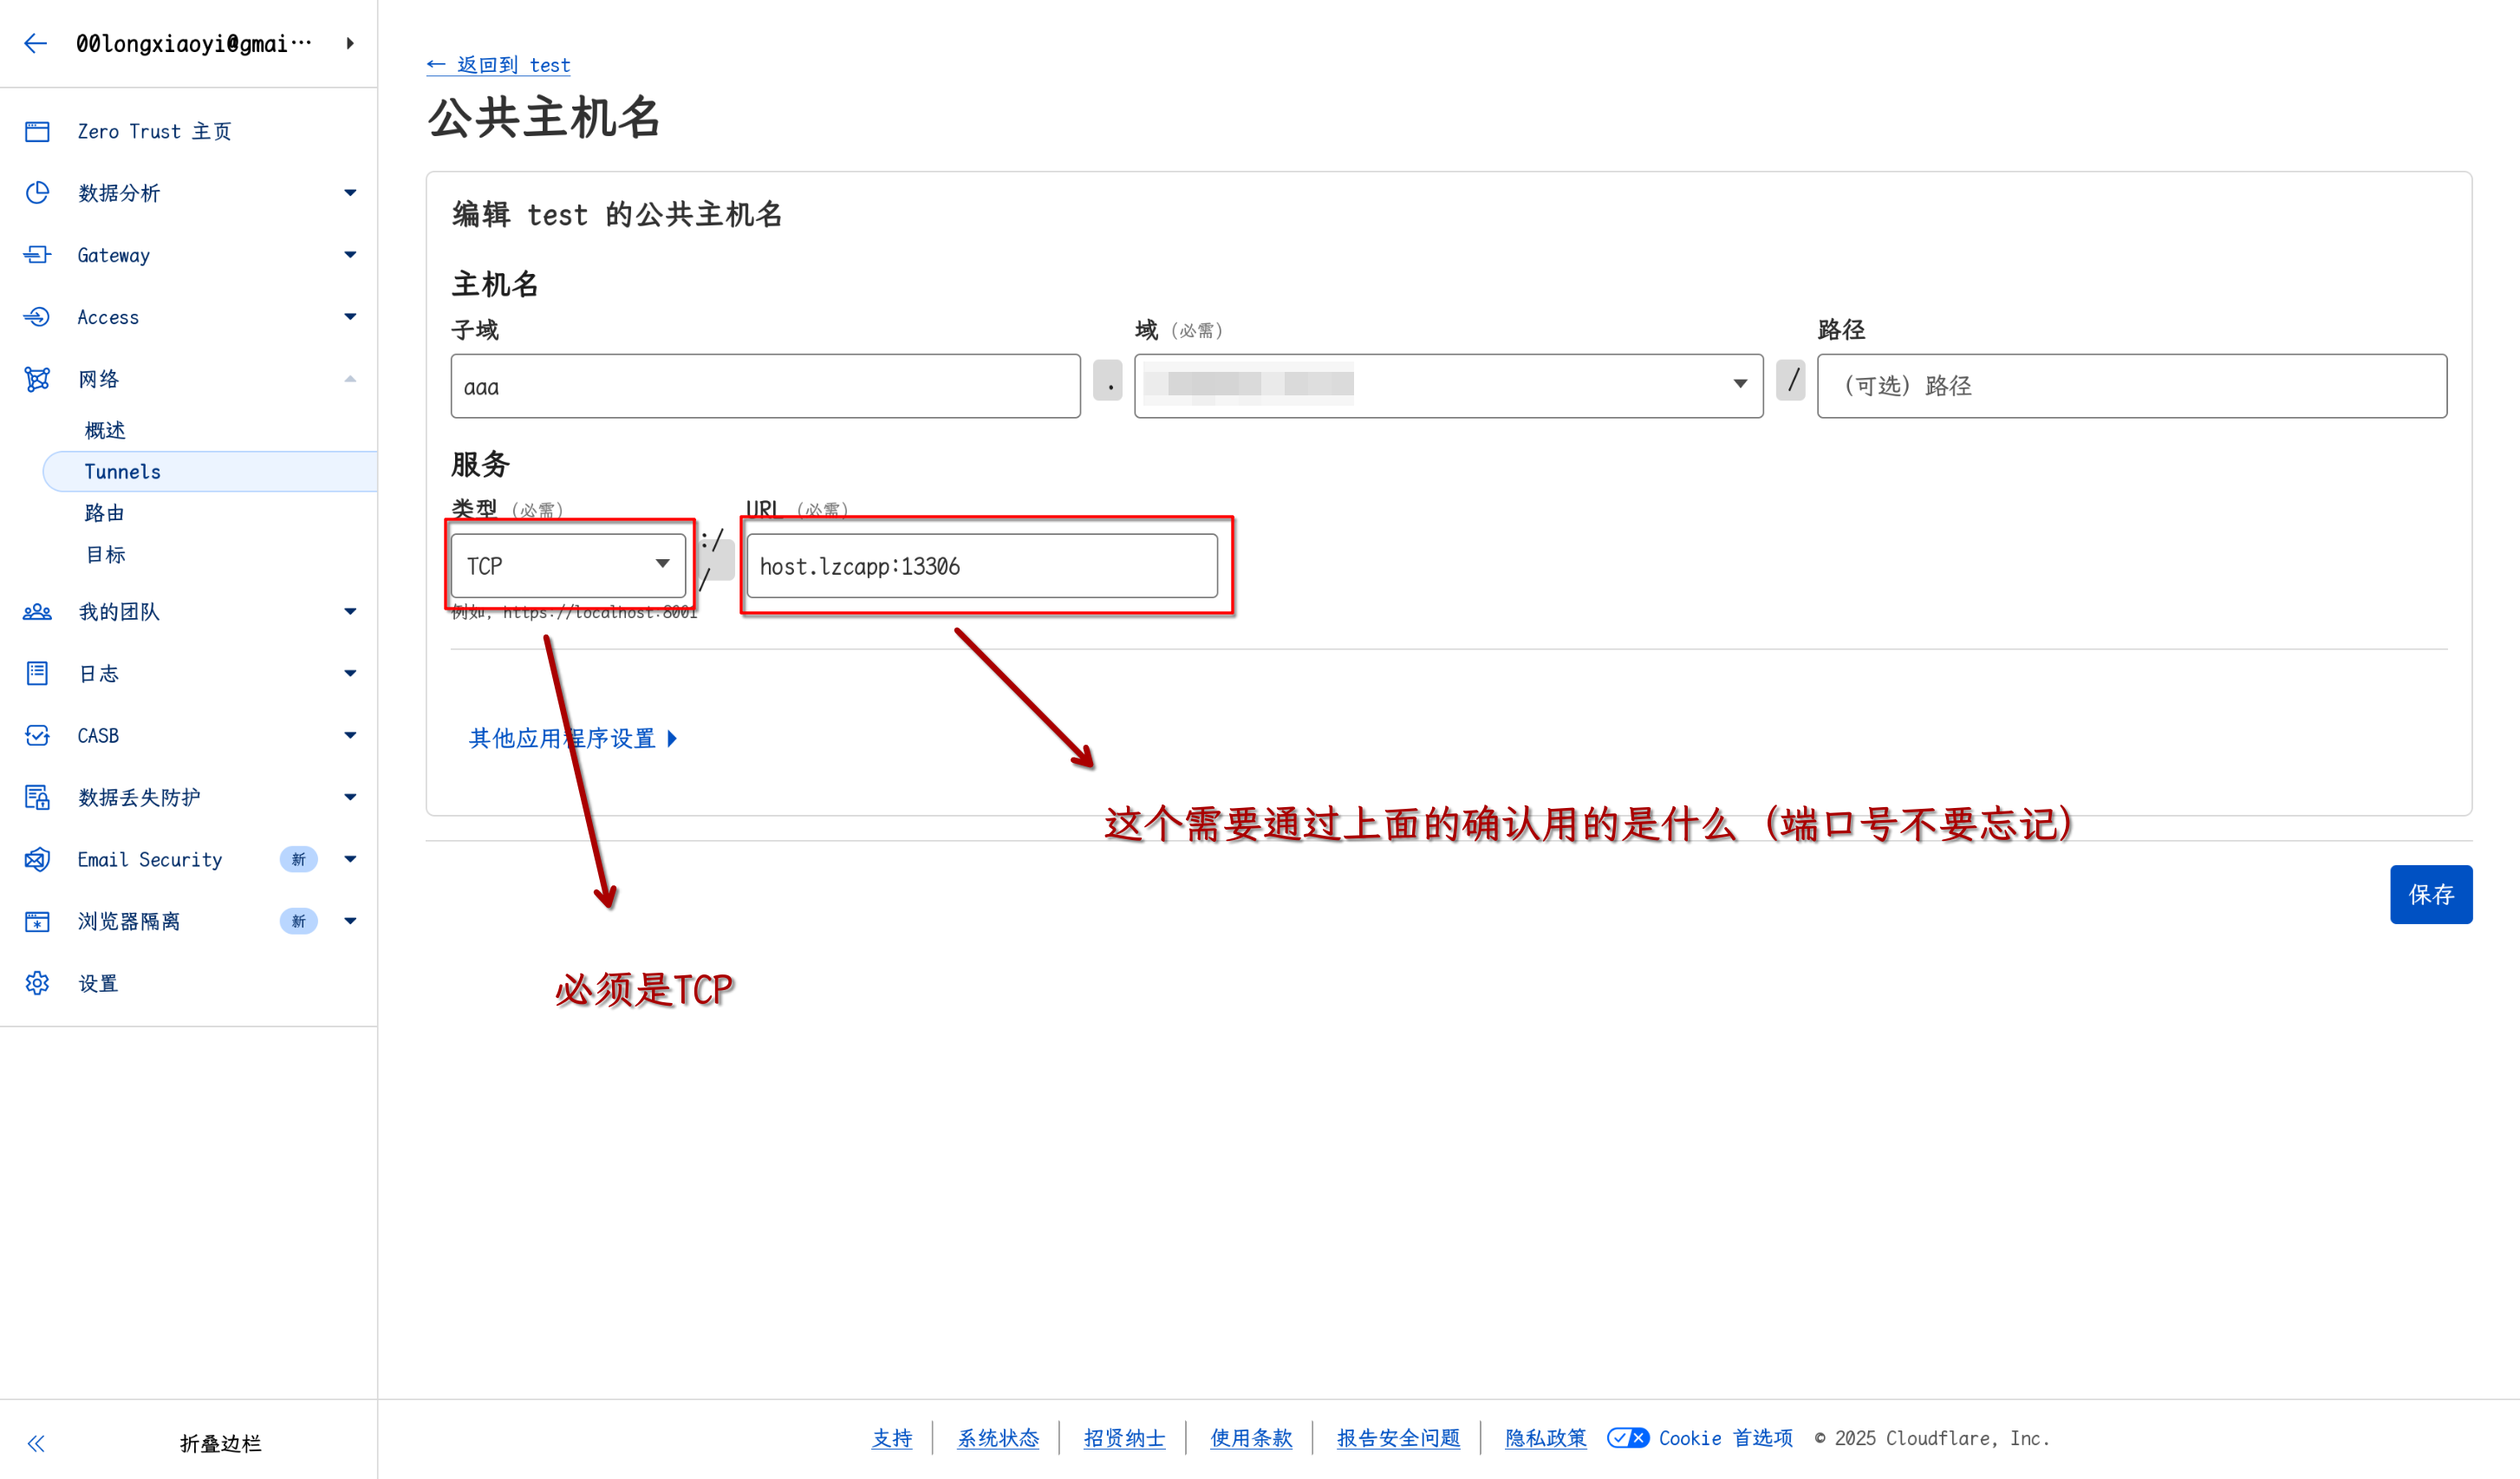Click the subdomain field containing aaa
Screen dimensions: 2520x1479
click(765, 386)
